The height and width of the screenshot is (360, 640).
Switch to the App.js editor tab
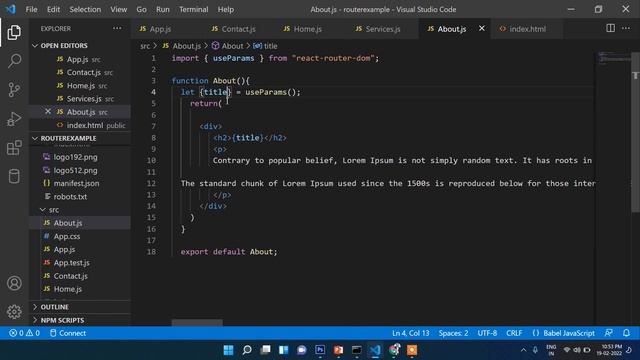pyautogui.click(x=167, y=29)
